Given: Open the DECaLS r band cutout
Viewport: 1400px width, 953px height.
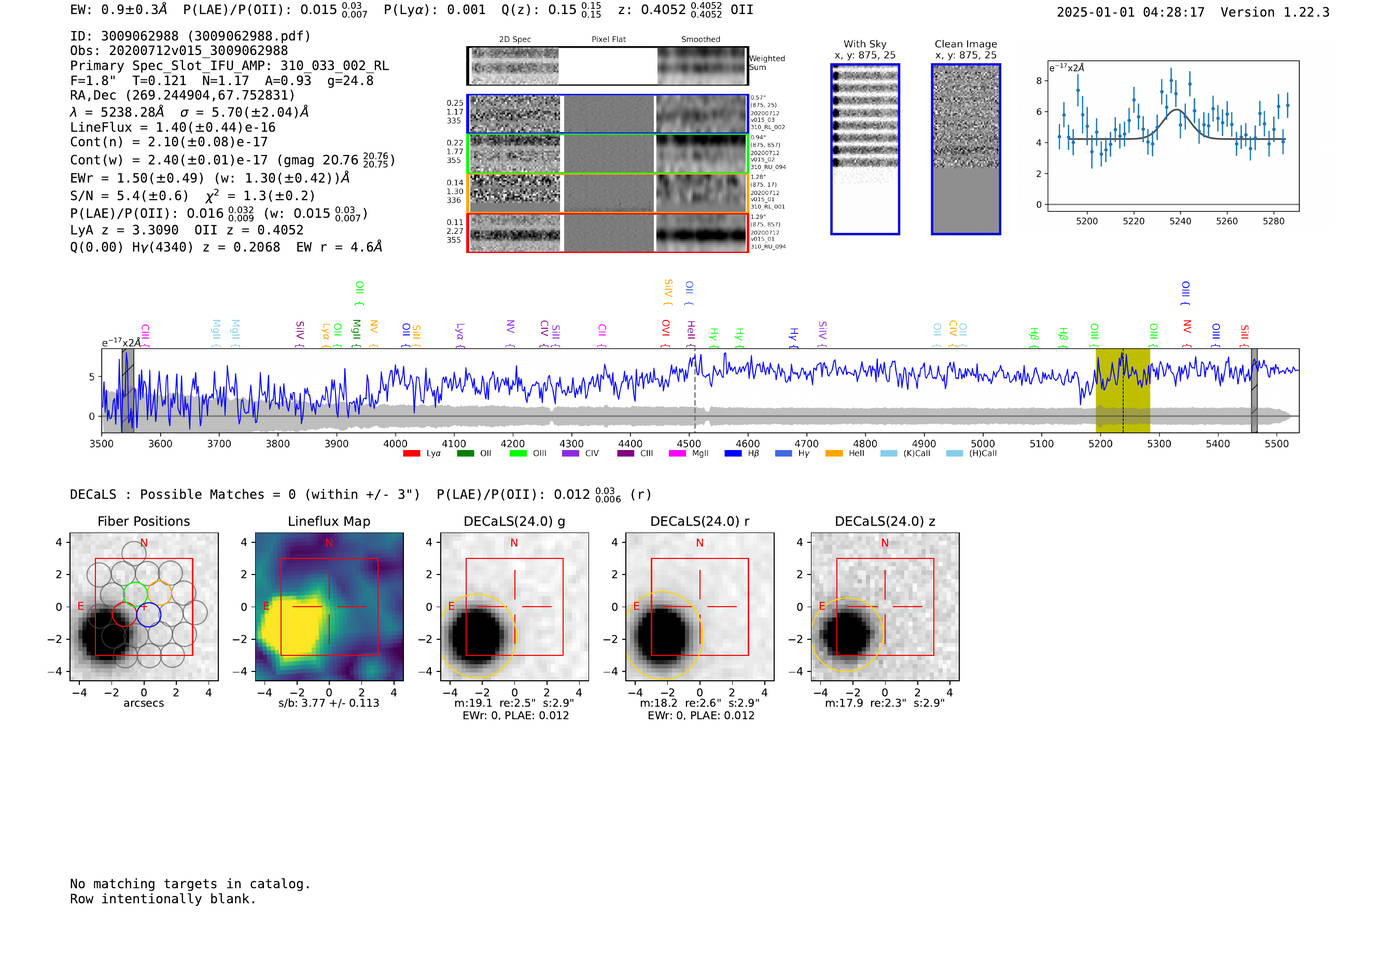Looking at the screenshot, I should point(700,607).
